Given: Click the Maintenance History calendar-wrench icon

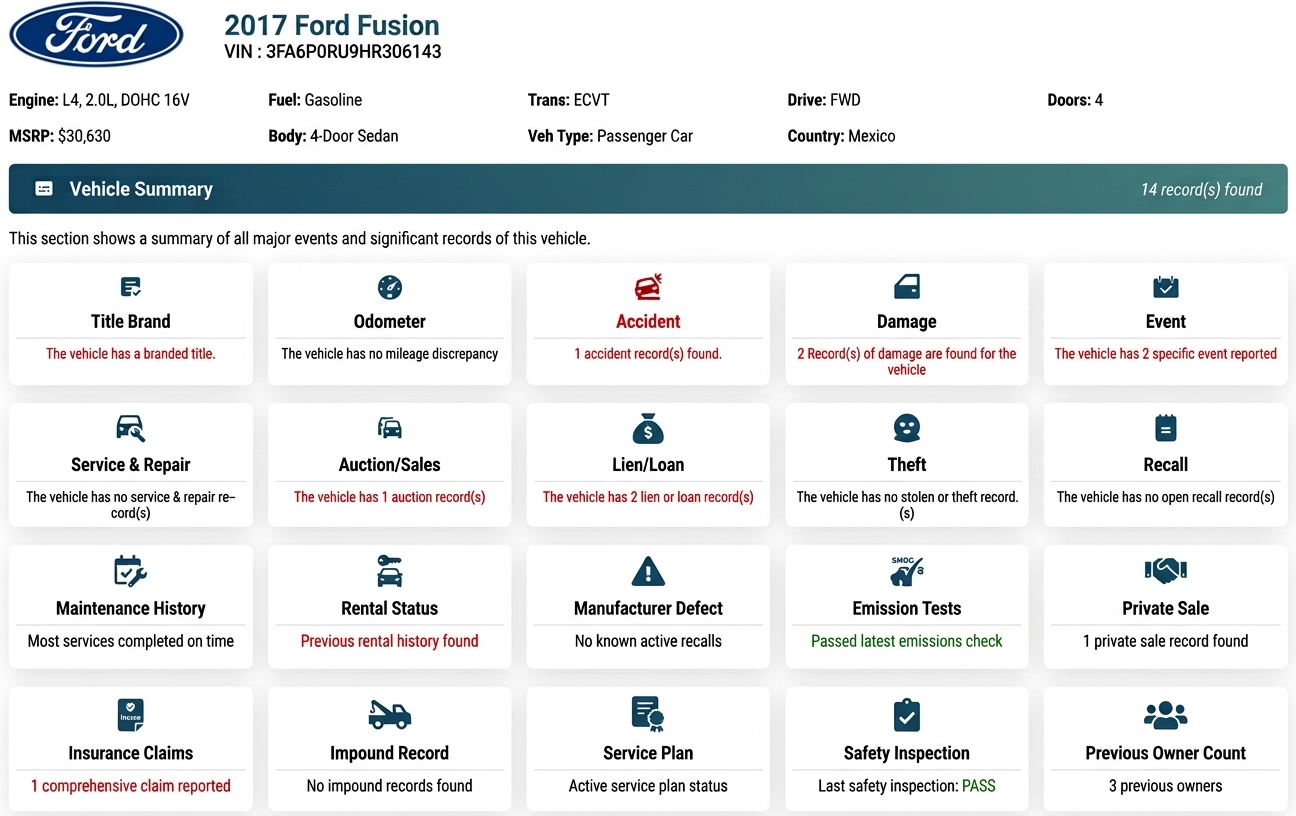Looking at the screenshot, I should point(131,572).
